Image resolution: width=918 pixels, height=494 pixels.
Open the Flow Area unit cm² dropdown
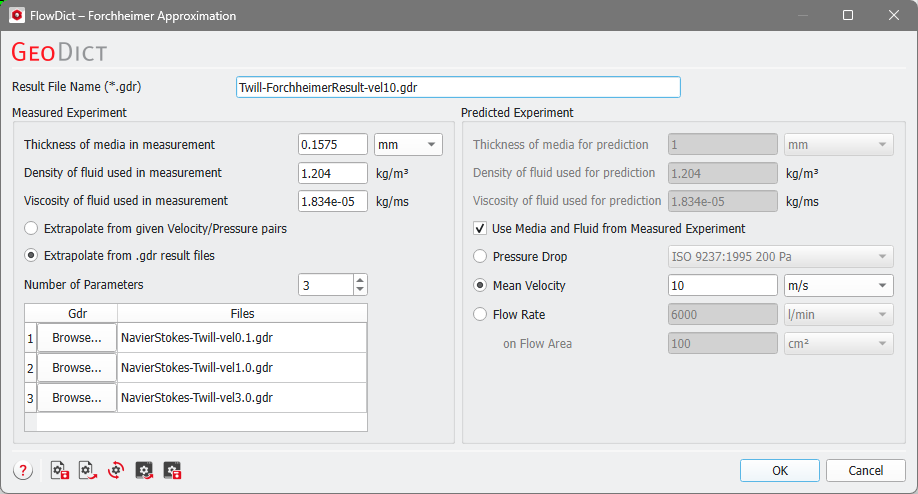click(838, 344)
